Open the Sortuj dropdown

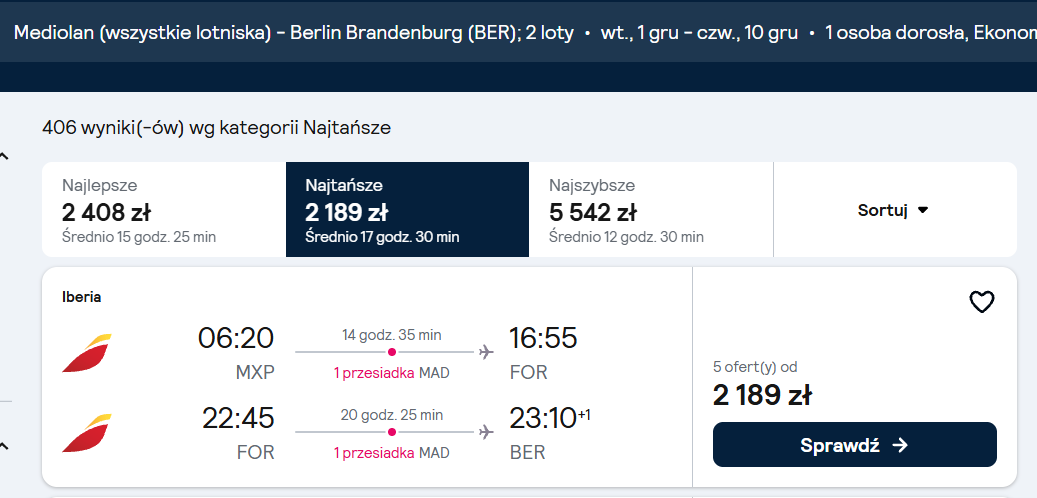click(893, 210)
